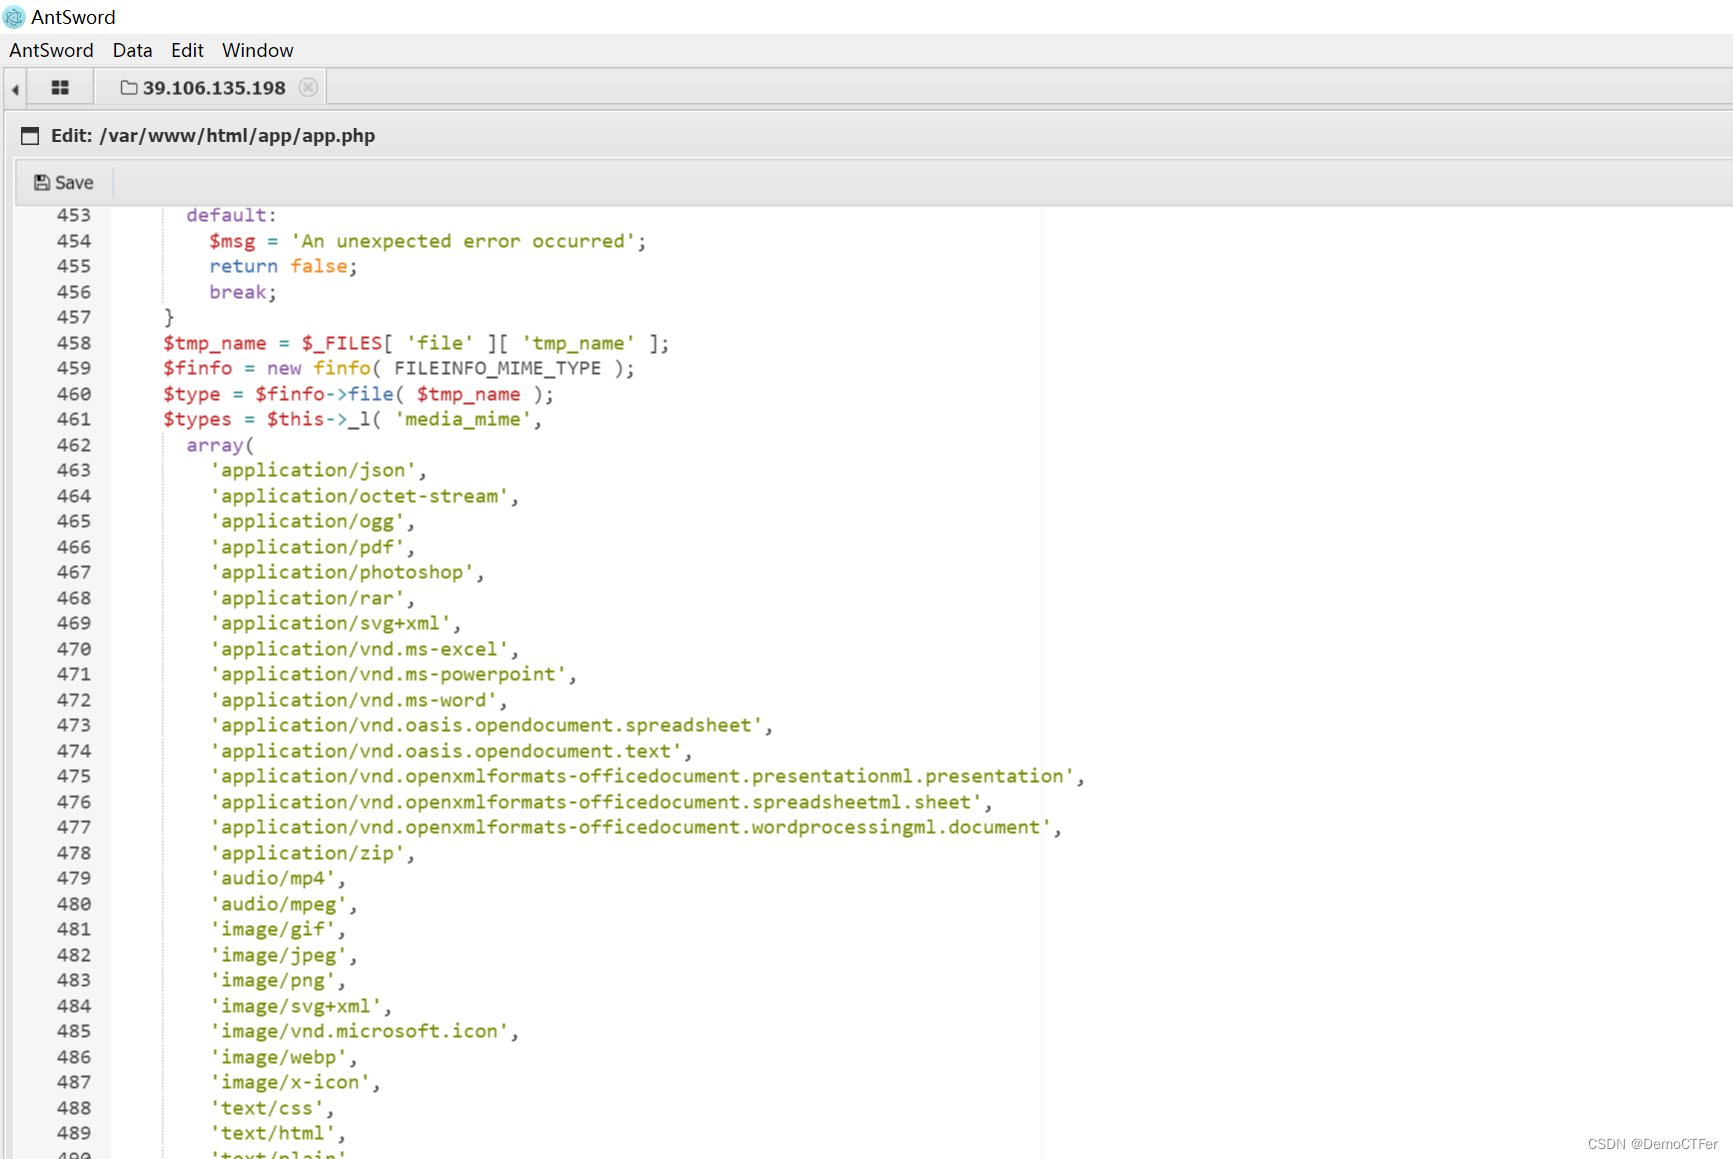Click FILEINFO_MIME_TYPE constant

point(497,368)
